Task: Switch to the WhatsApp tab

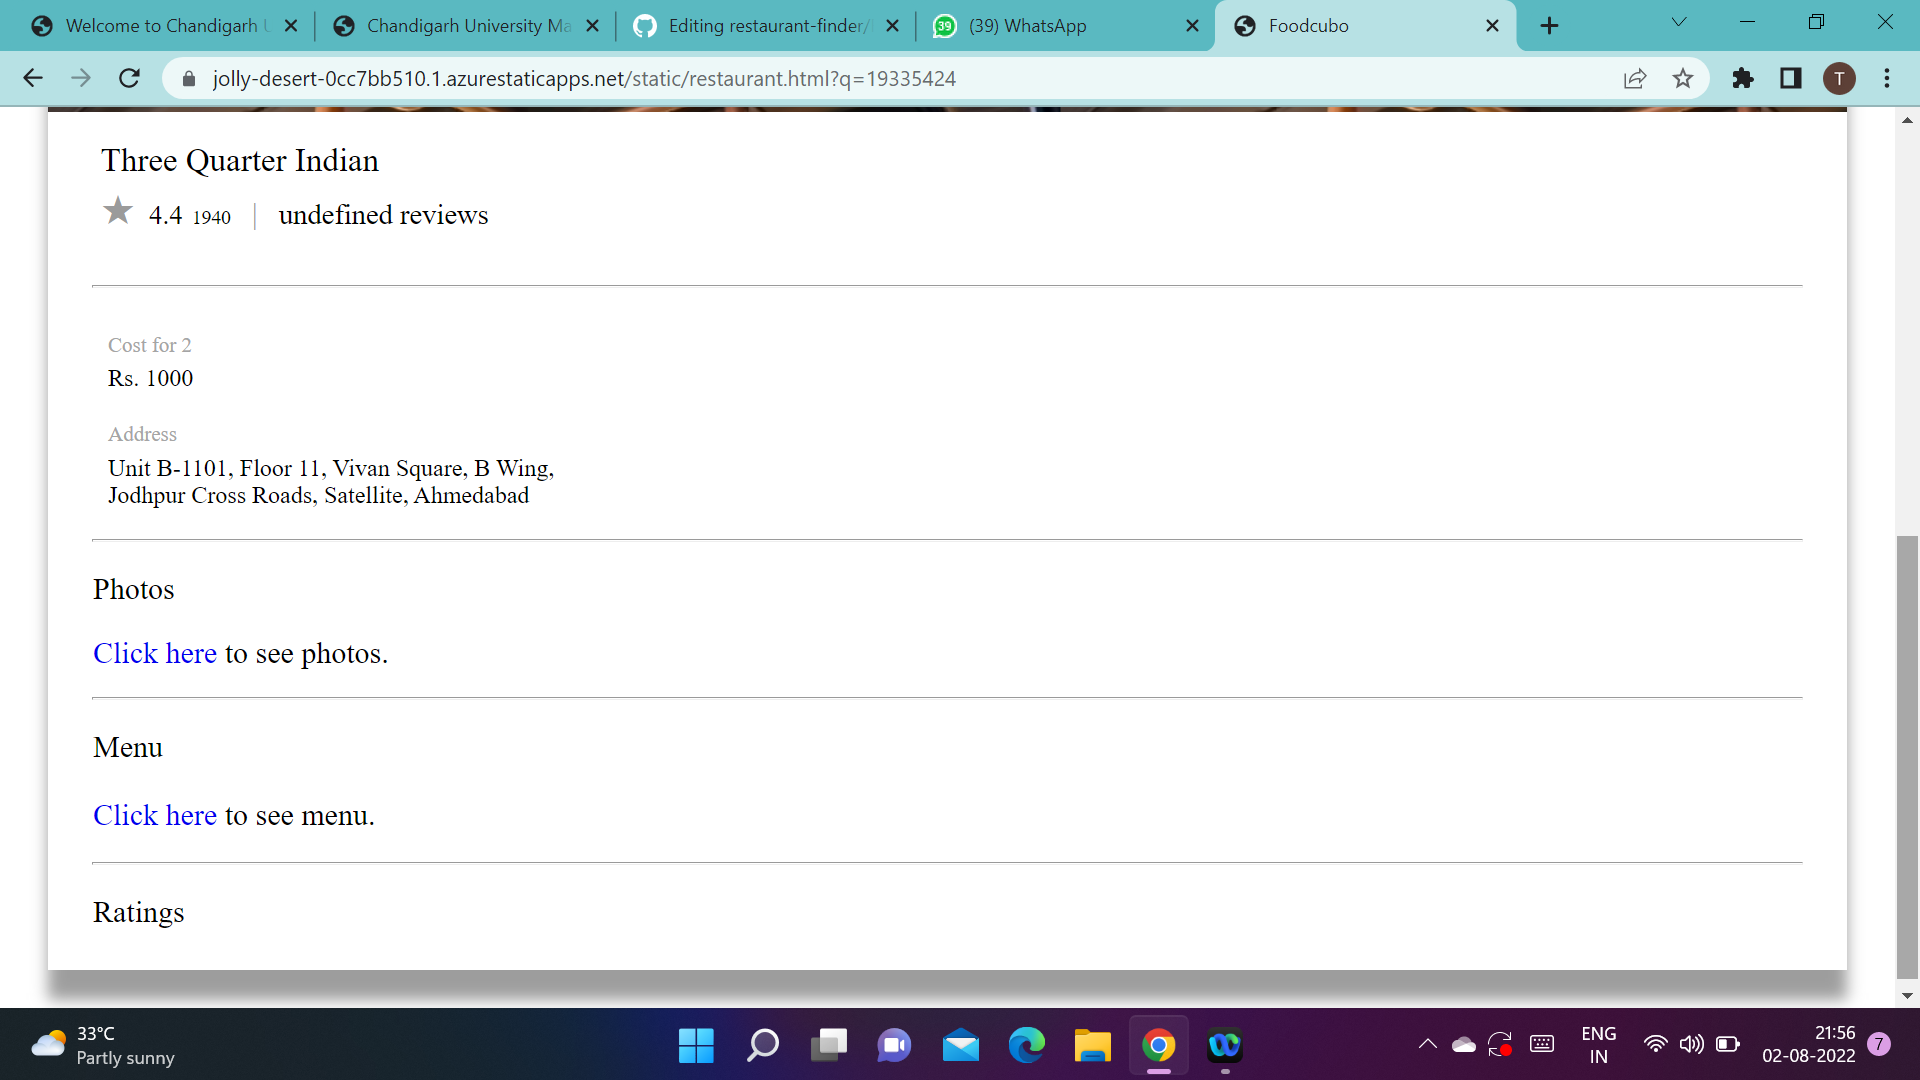Action: point(1027,26)
